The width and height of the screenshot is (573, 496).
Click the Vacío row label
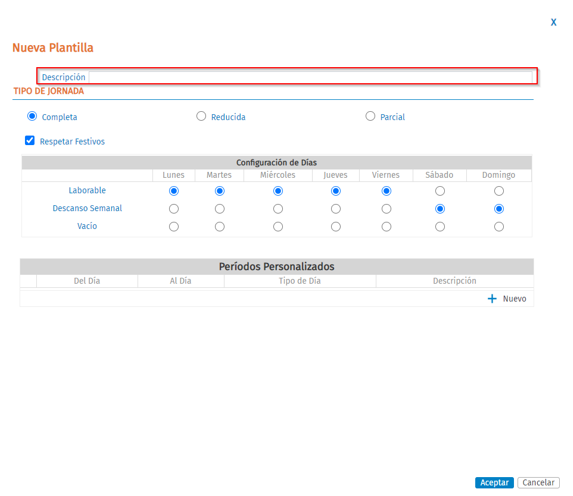[87, 226]
